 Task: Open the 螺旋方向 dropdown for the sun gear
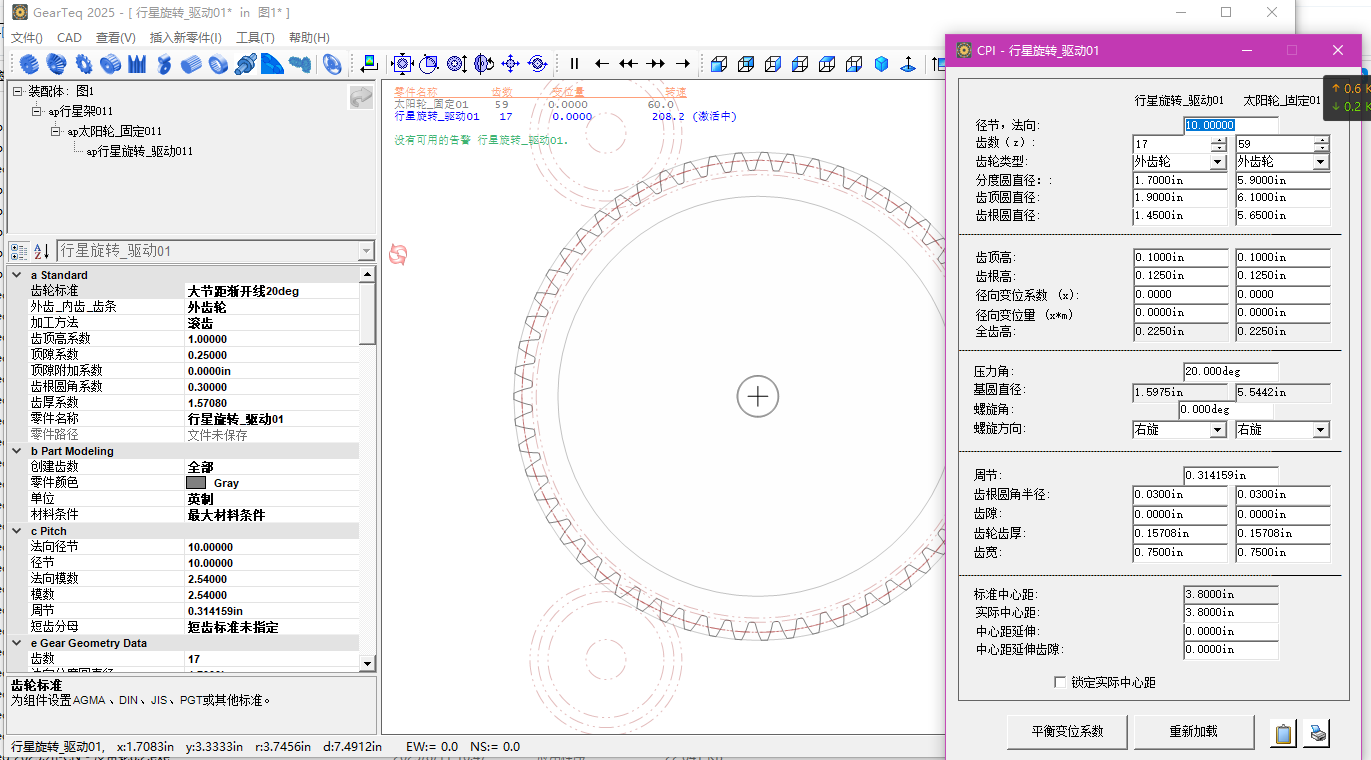pos(1320,430)
